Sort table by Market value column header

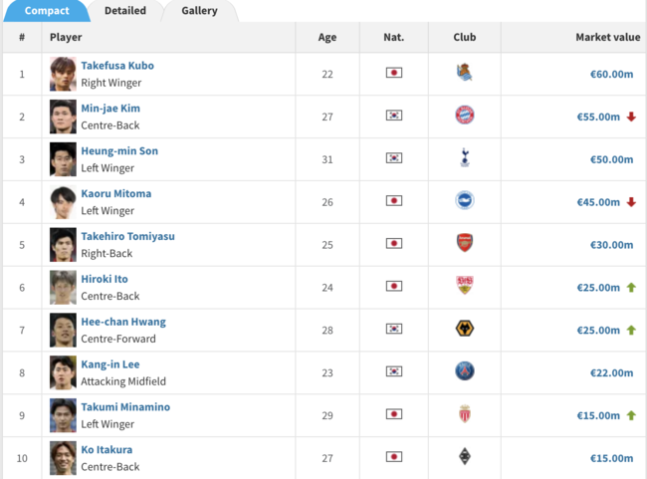[608, 37]
